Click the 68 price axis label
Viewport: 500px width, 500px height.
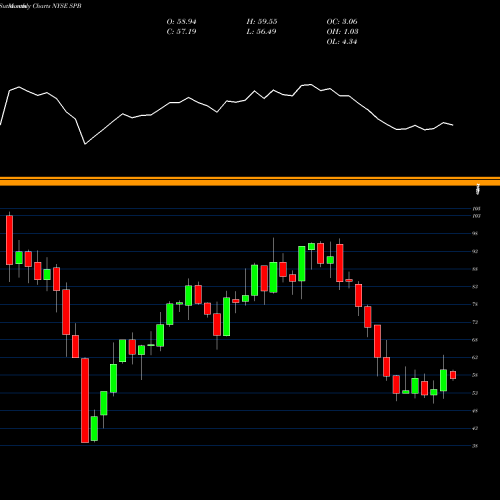pos(475,340)
